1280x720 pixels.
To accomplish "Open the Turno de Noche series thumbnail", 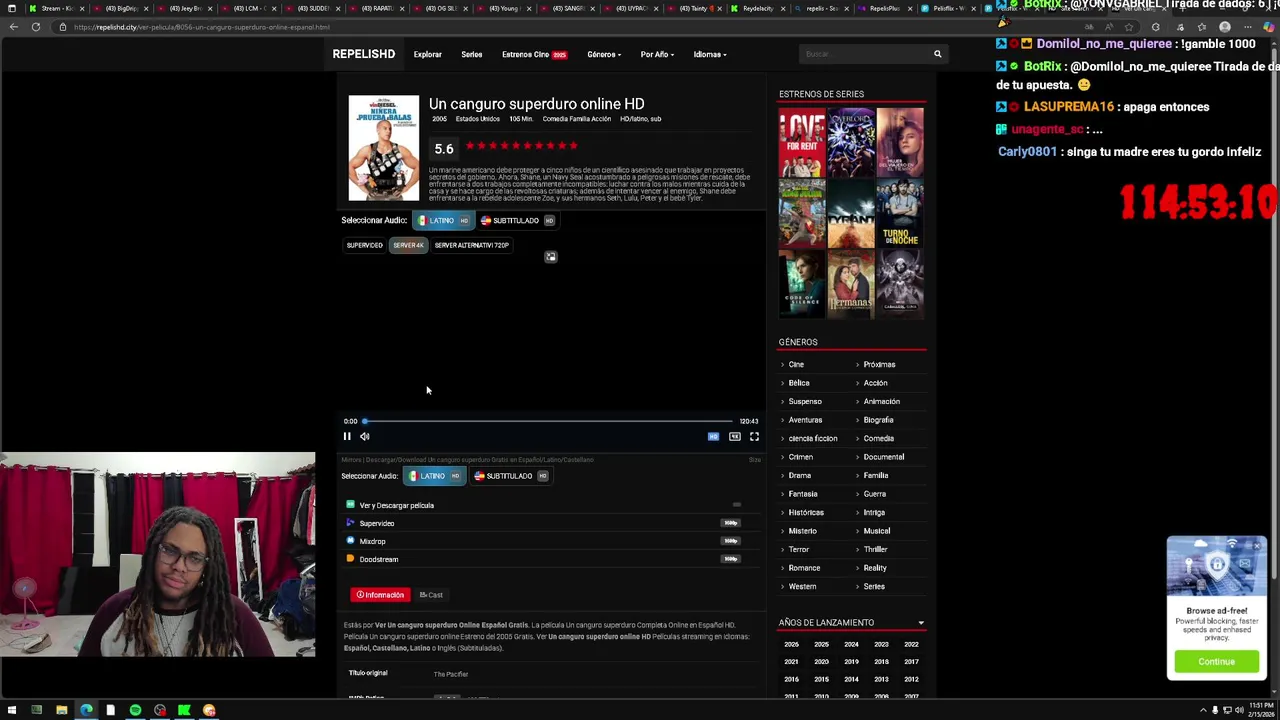I will (x=900, y=214).
